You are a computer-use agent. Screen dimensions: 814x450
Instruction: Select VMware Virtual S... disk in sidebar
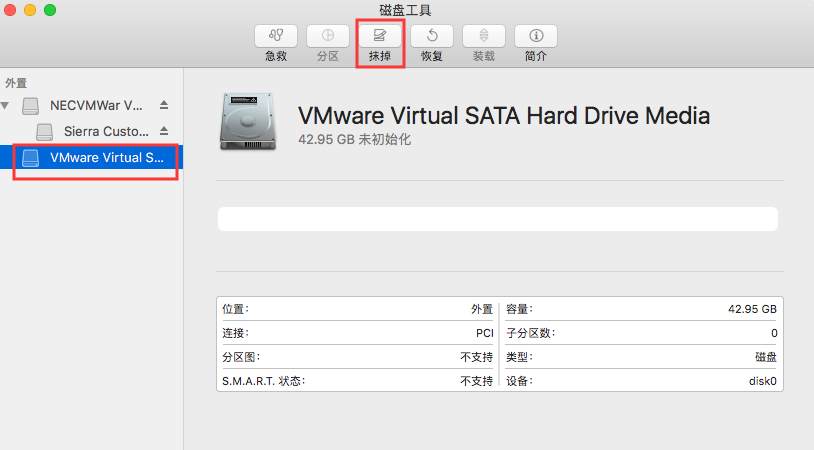coord(91,157)
